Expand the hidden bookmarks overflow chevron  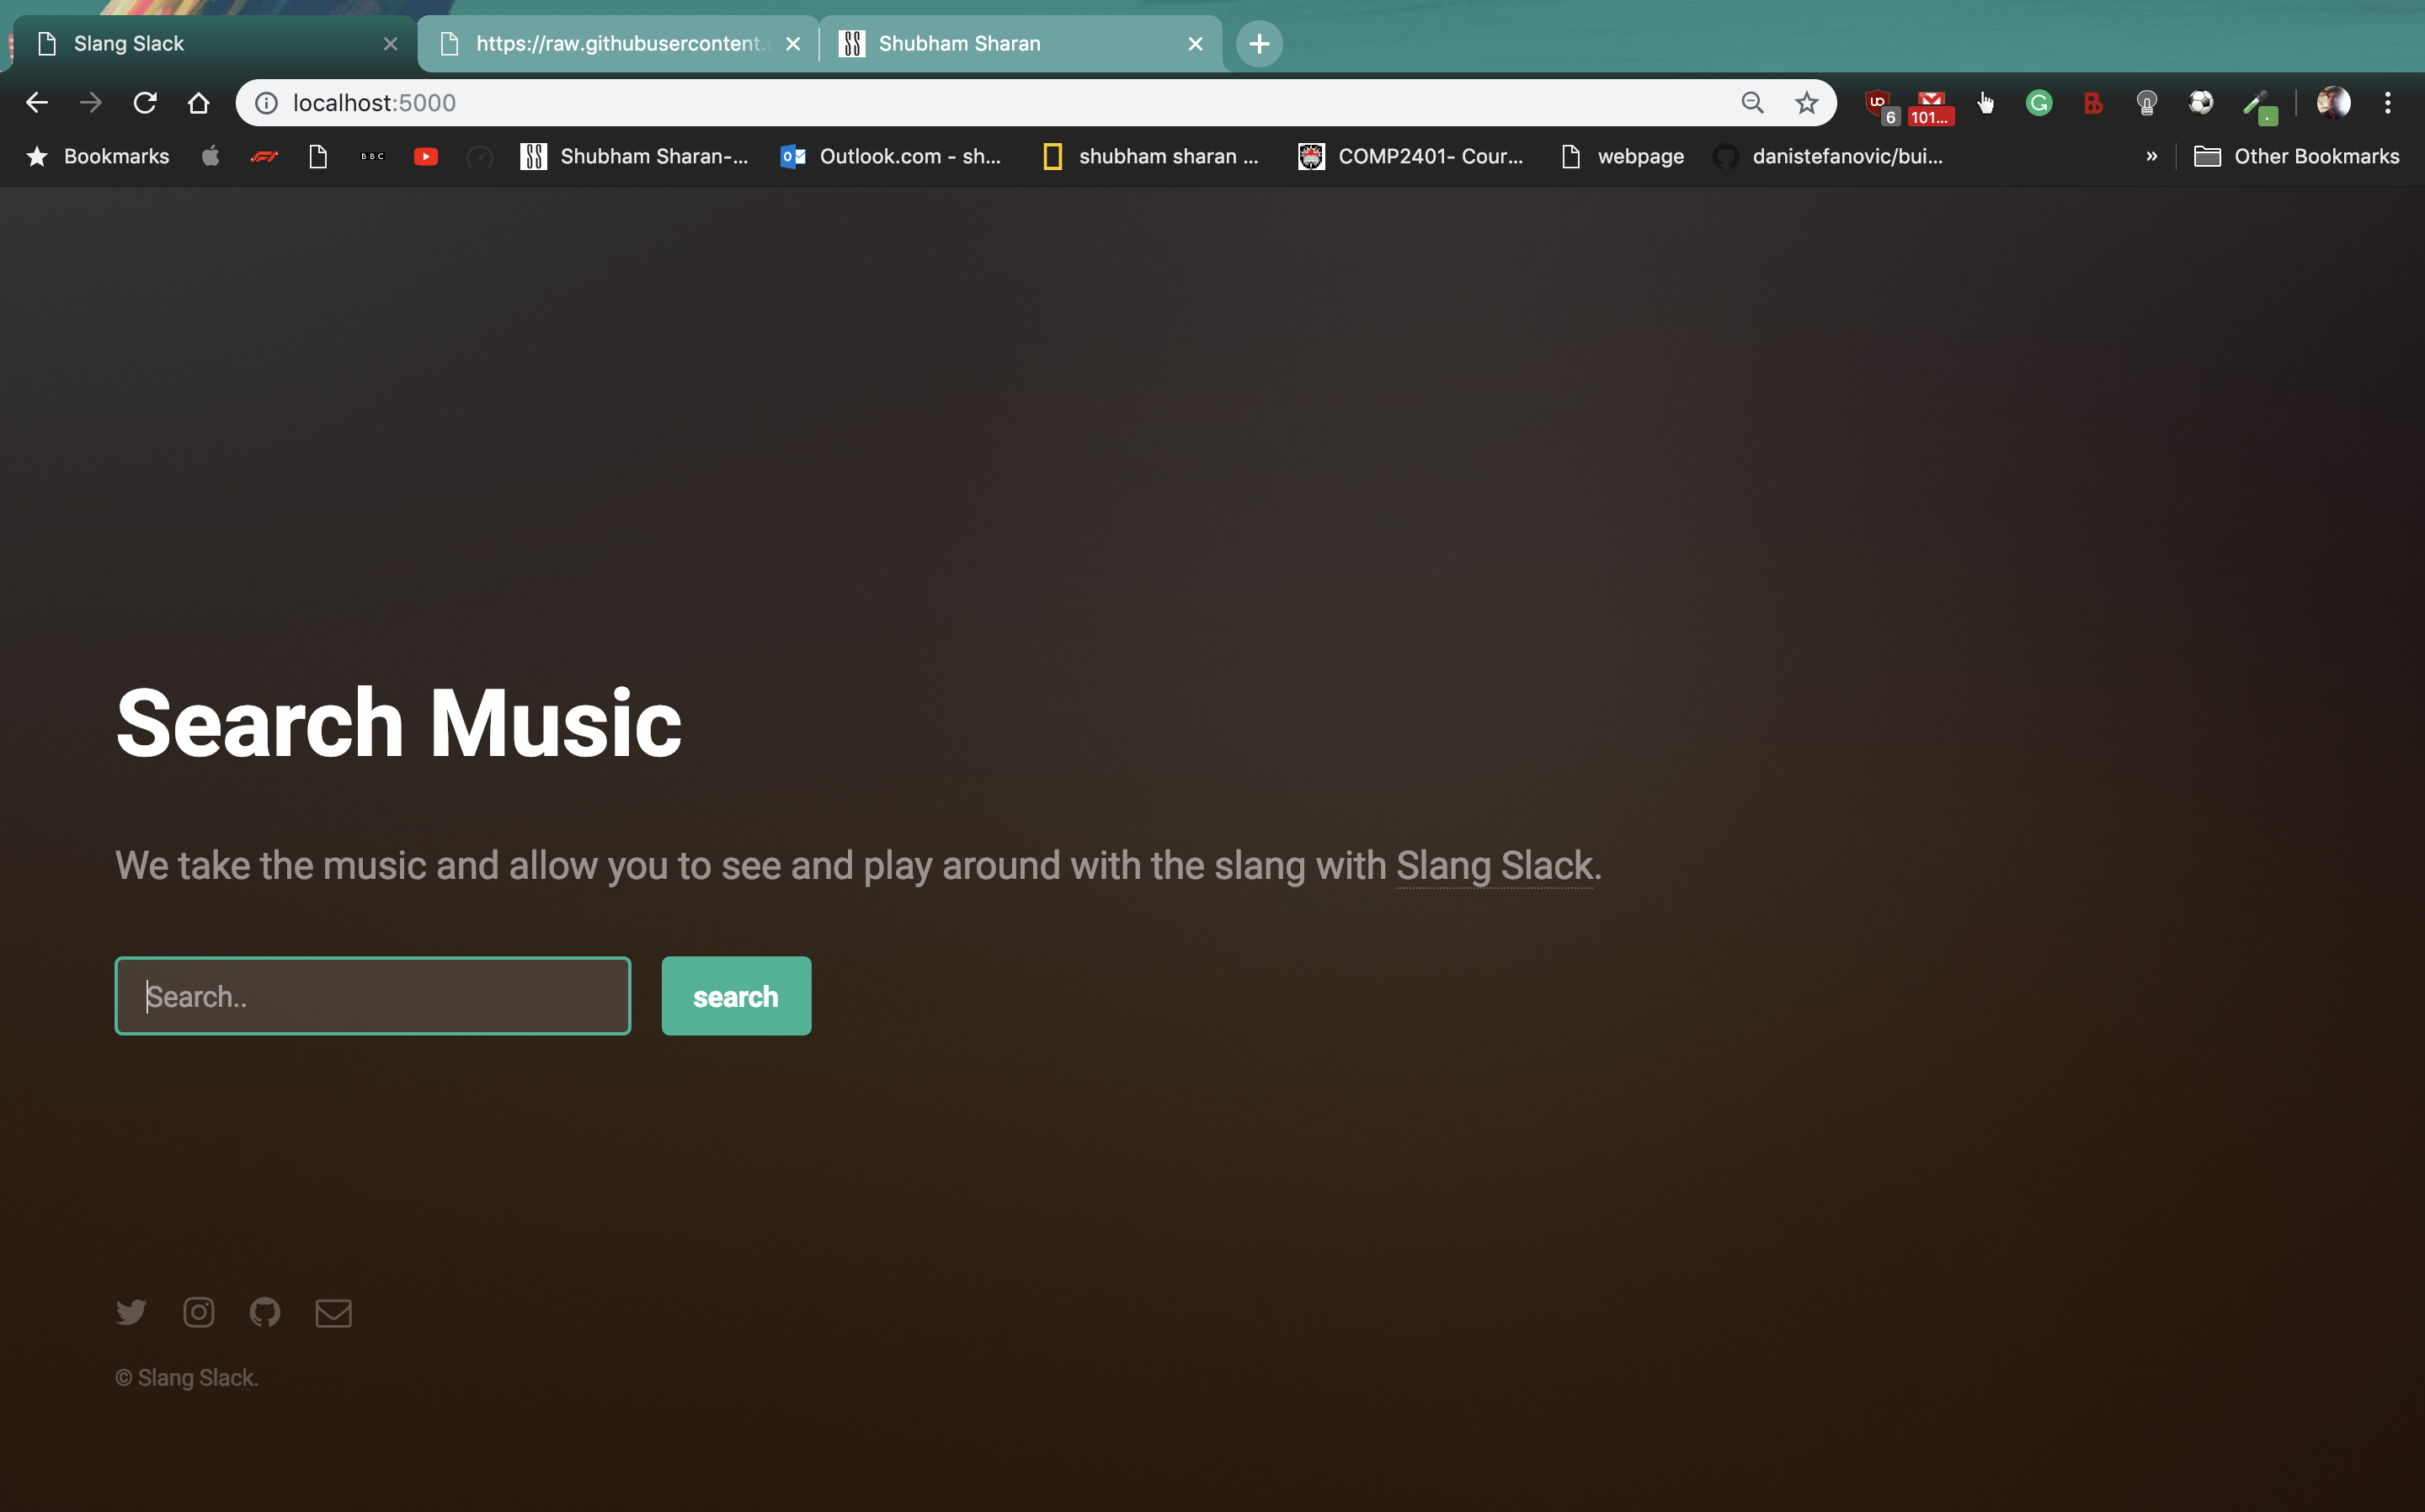(2151, 156)
